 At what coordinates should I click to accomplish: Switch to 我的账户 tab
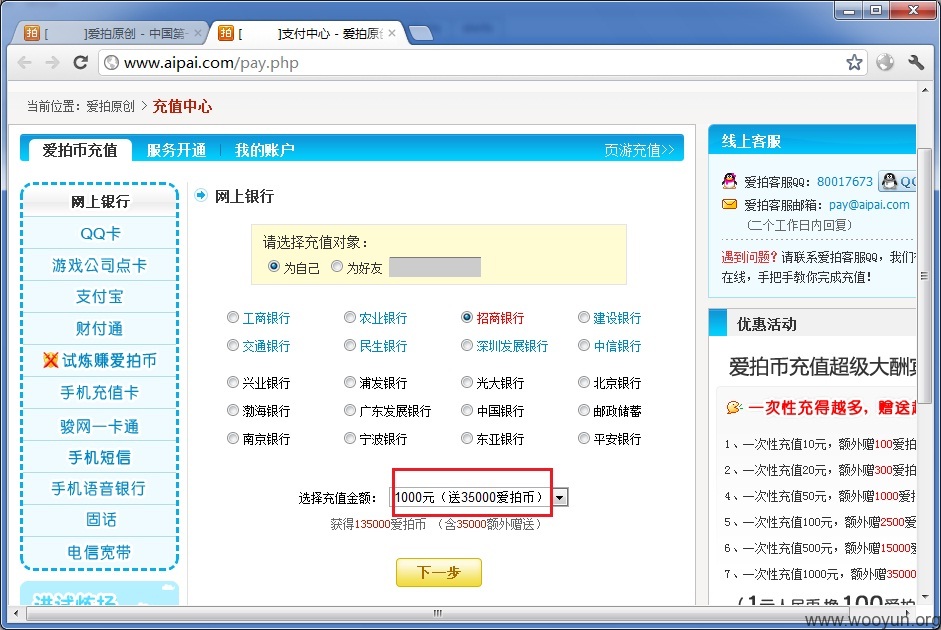[265, 149]
